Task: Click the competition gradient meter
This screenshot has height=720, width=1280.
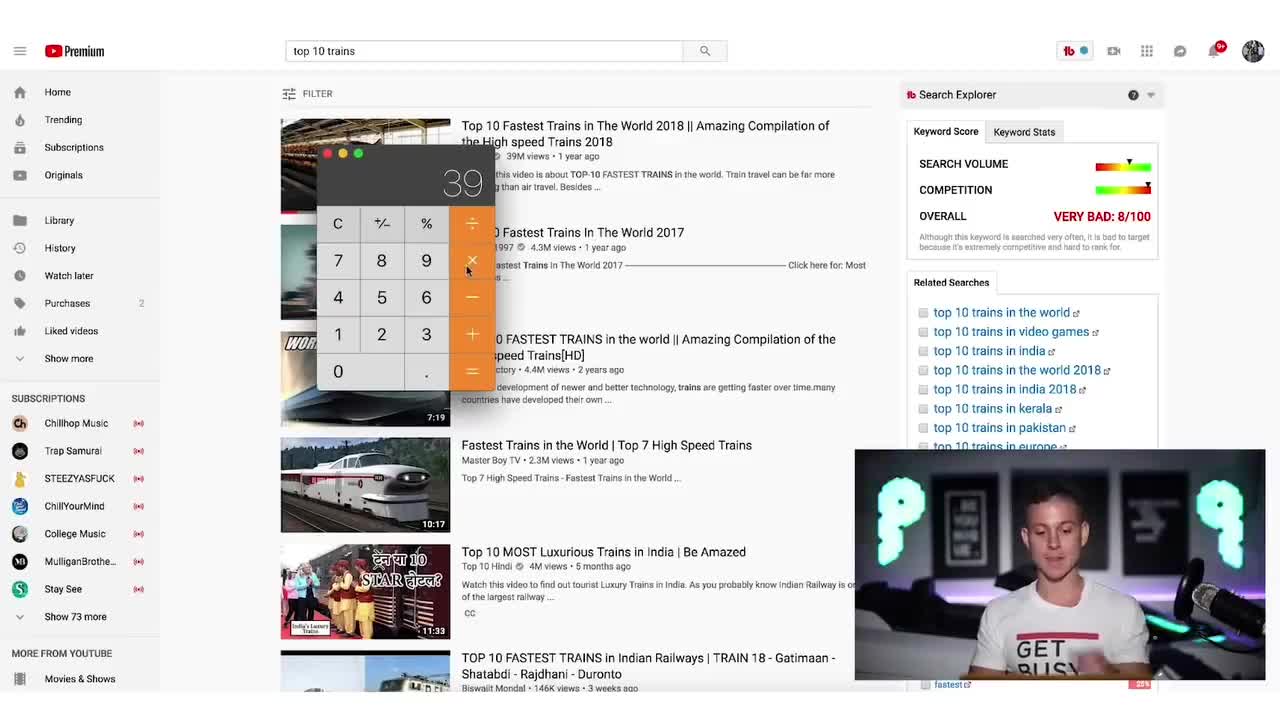Action: point(1123,190)
